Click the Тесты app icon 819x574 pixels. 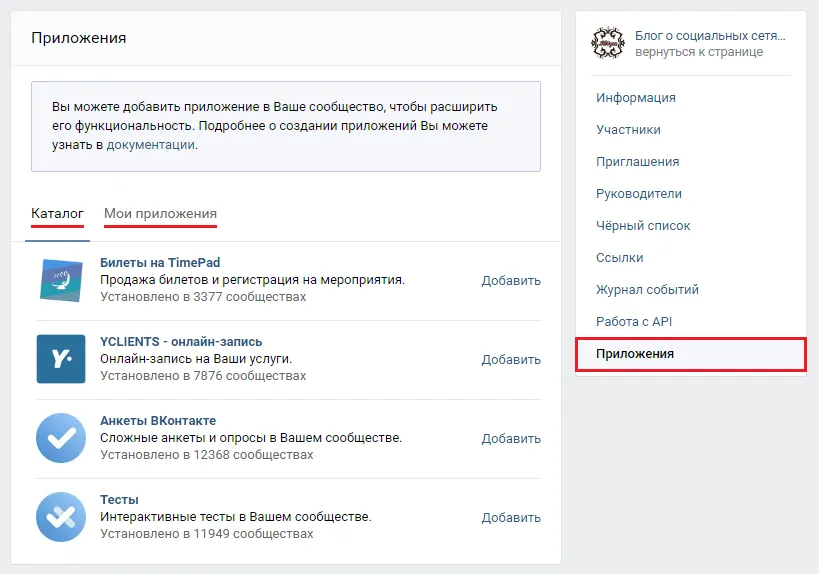tap(61, 517)
